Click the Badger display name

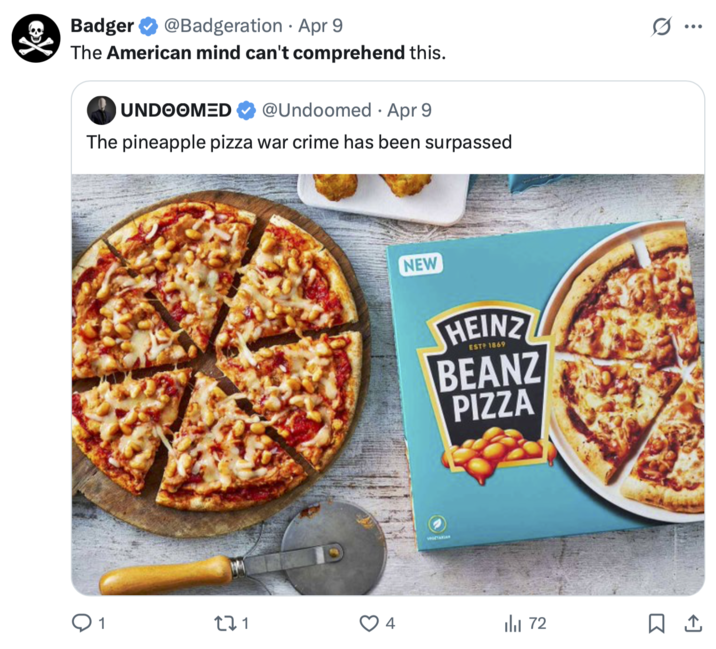102,26
